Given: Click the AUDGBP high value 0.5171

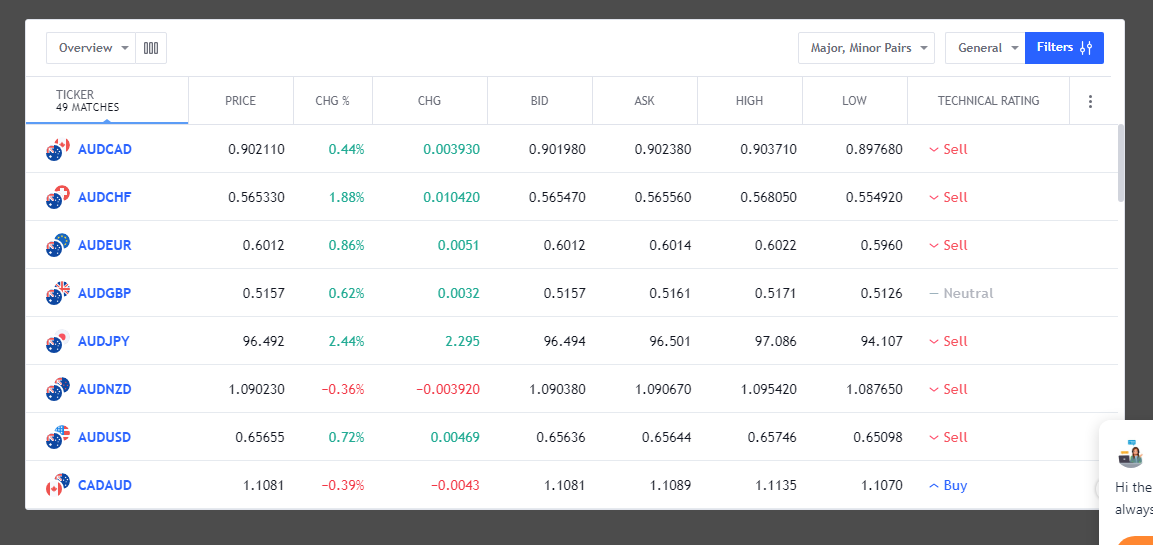Looking at the screenshot, I should tap(776, 293).
